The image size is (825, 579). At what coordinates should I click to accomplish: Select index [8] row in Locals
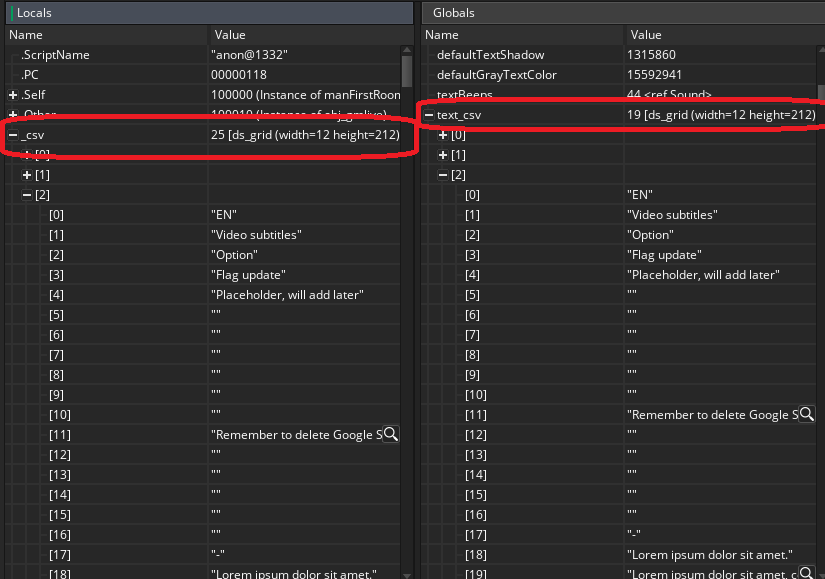(203, 375)
